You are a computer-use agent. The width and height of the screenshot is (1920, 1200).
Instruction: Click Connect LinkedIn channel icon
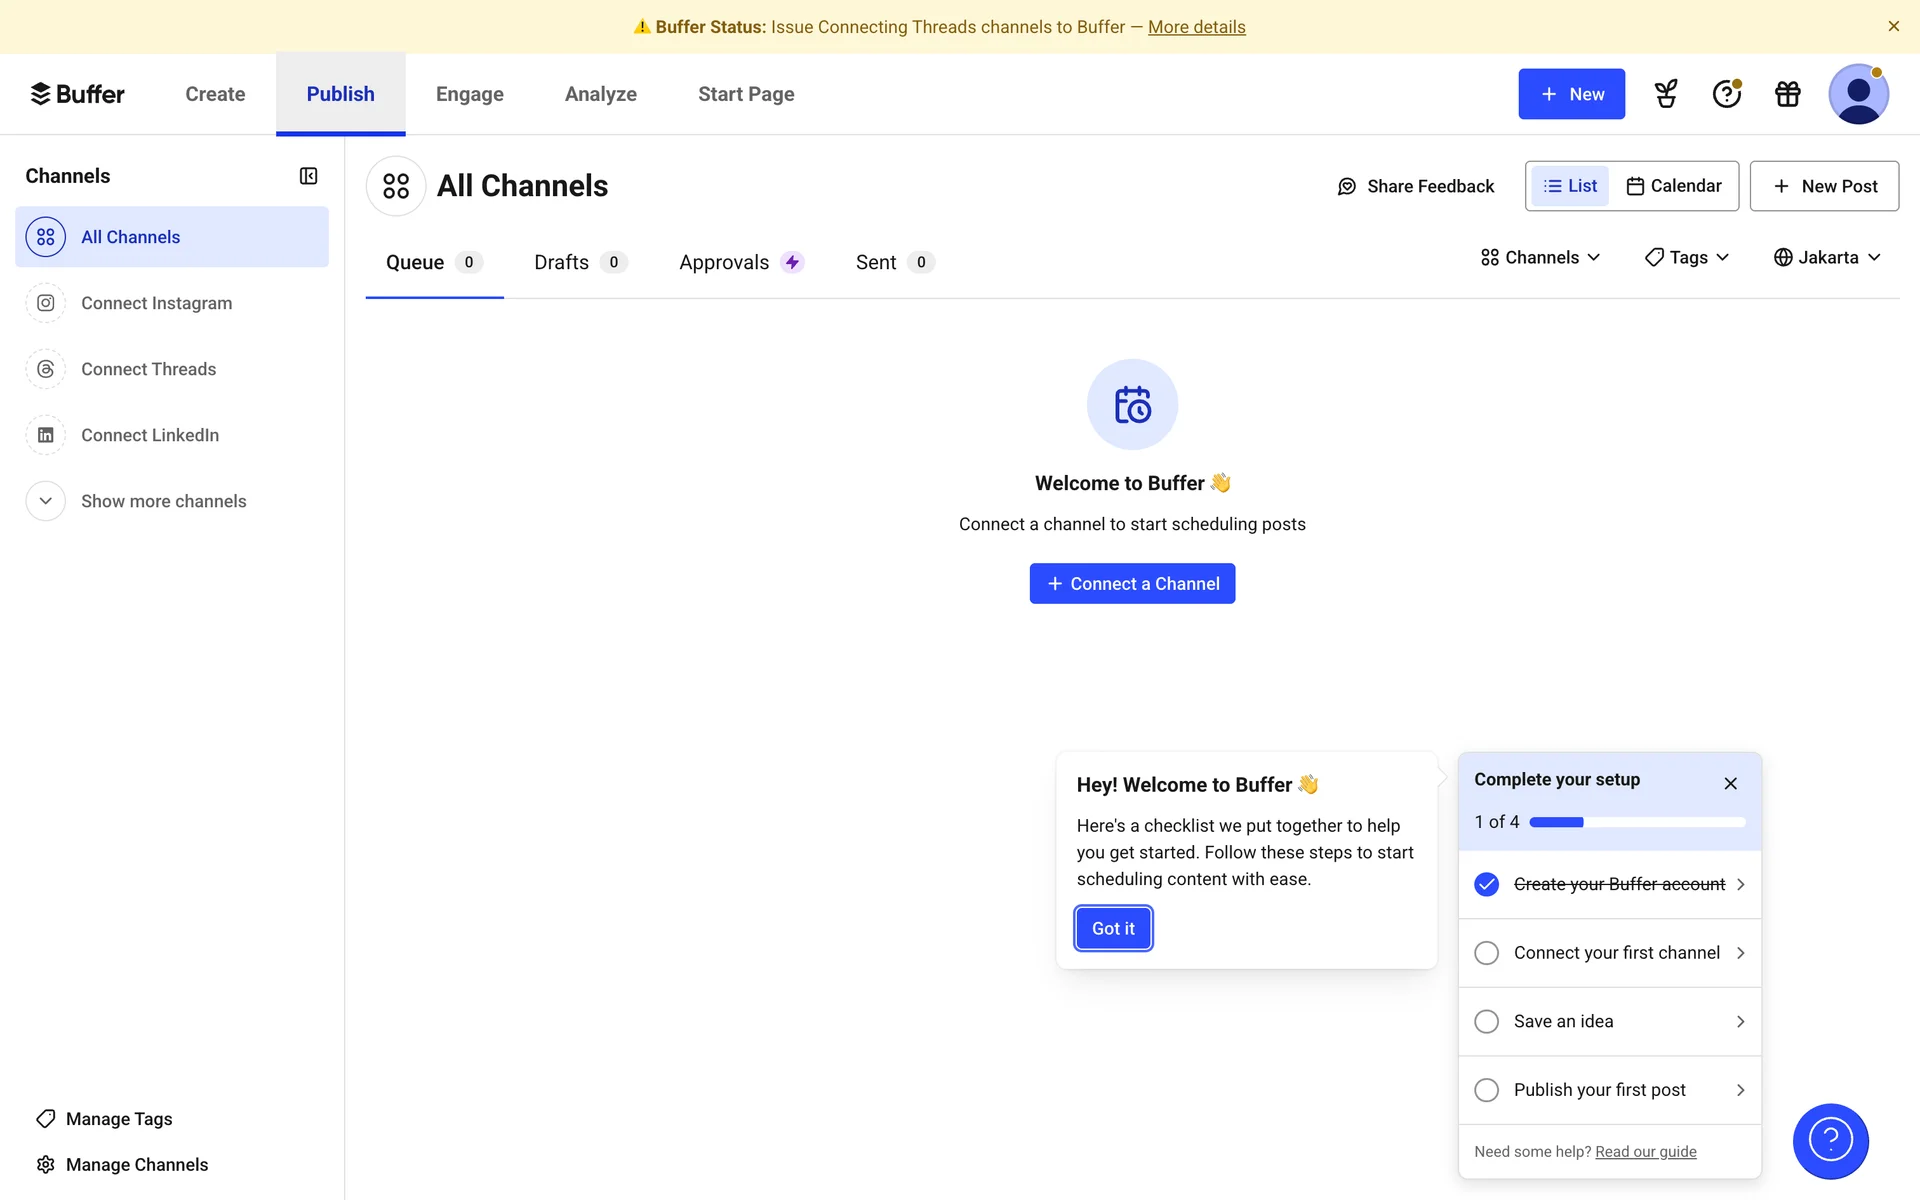(46, 435)
